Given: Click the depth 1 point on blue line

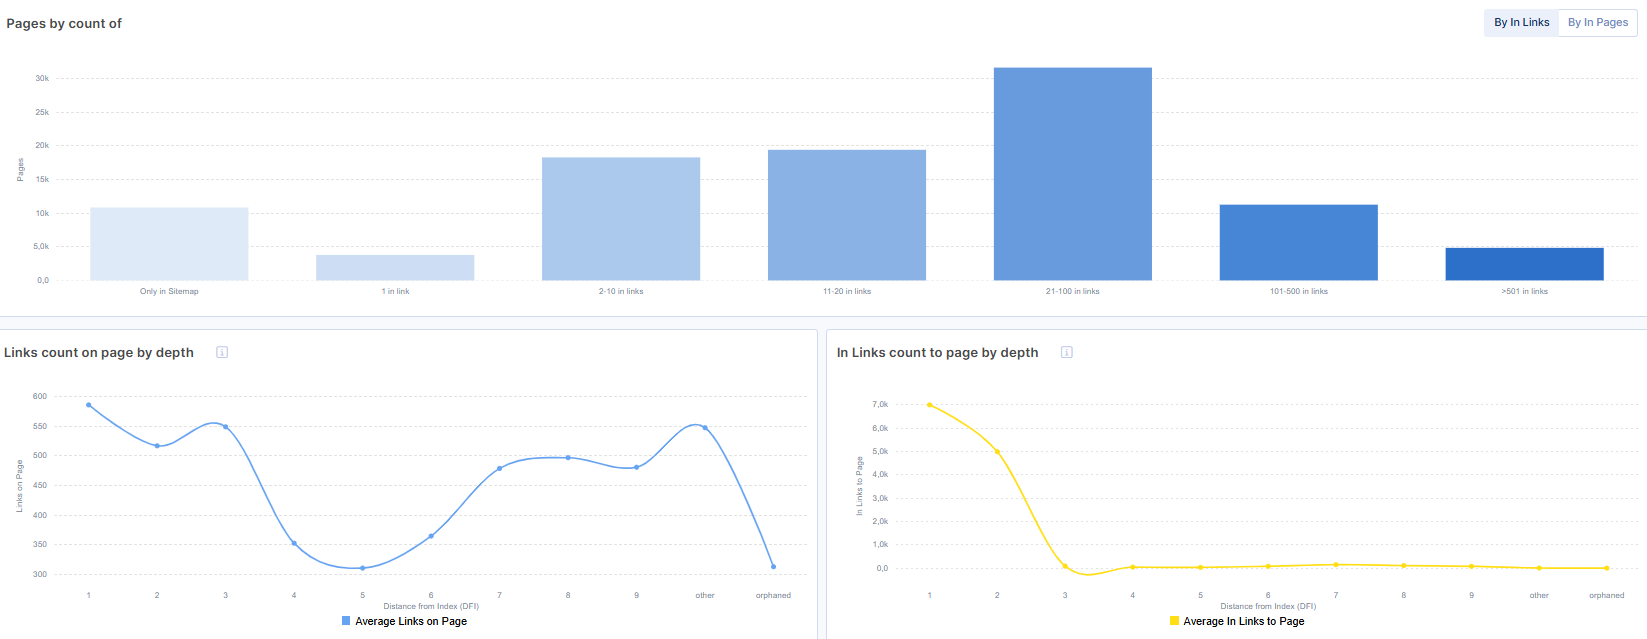Looking at the screenshot, I should click(89, 405).
